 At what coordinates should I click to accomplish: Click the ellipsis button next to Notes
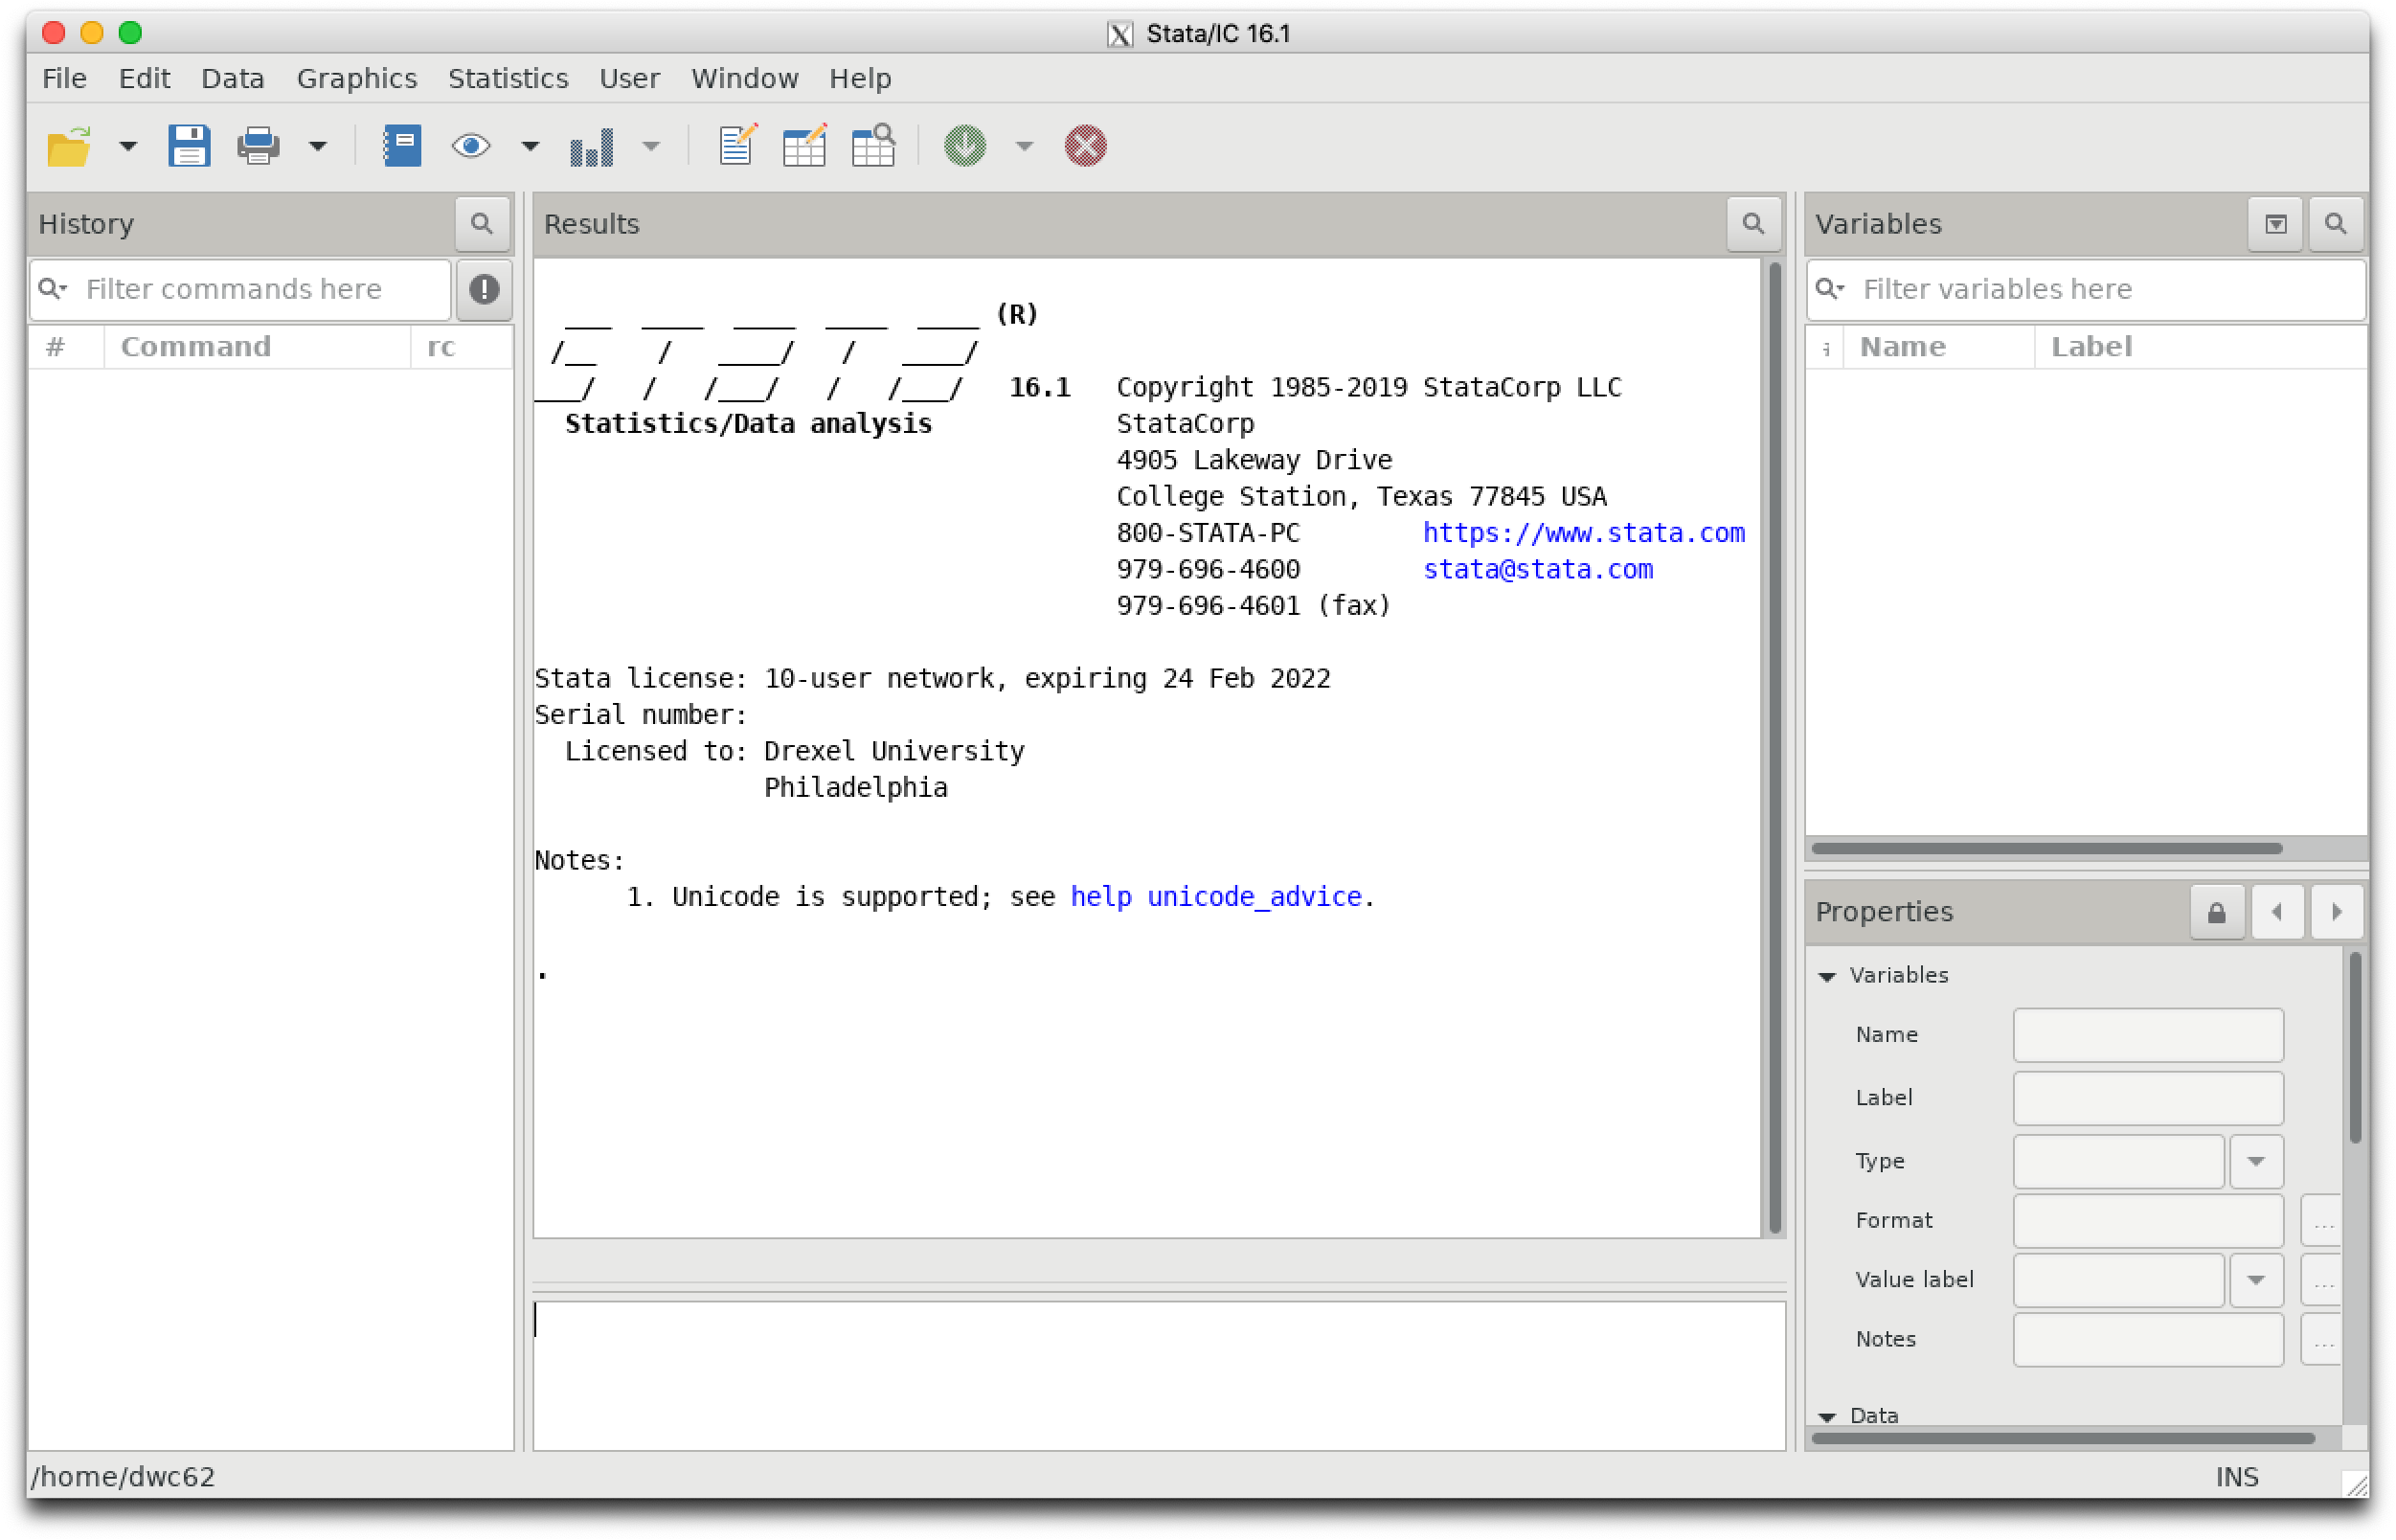tap(2322, 1339)
